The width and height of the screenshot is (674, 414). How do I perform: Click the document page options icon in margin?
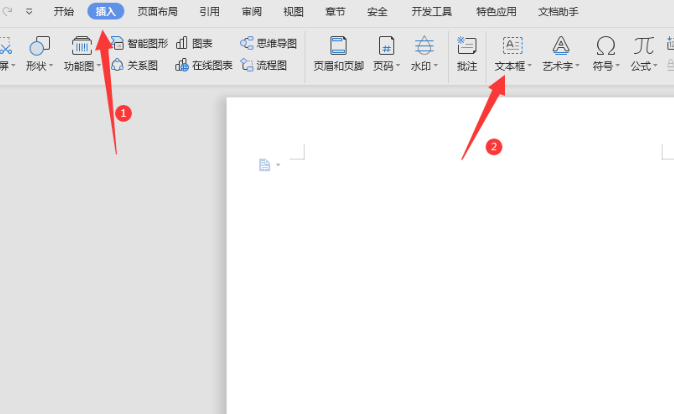pos(264,165)
